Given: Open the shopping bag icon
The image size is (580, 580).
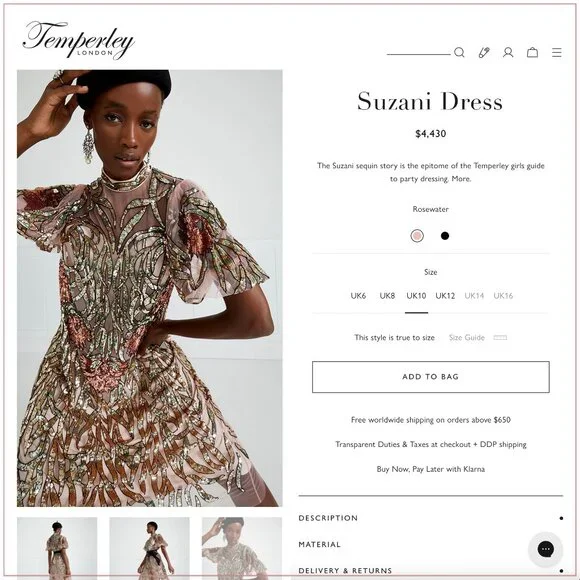Looking at the screenshot, I should pyautogui.click(x=532, y=53).
